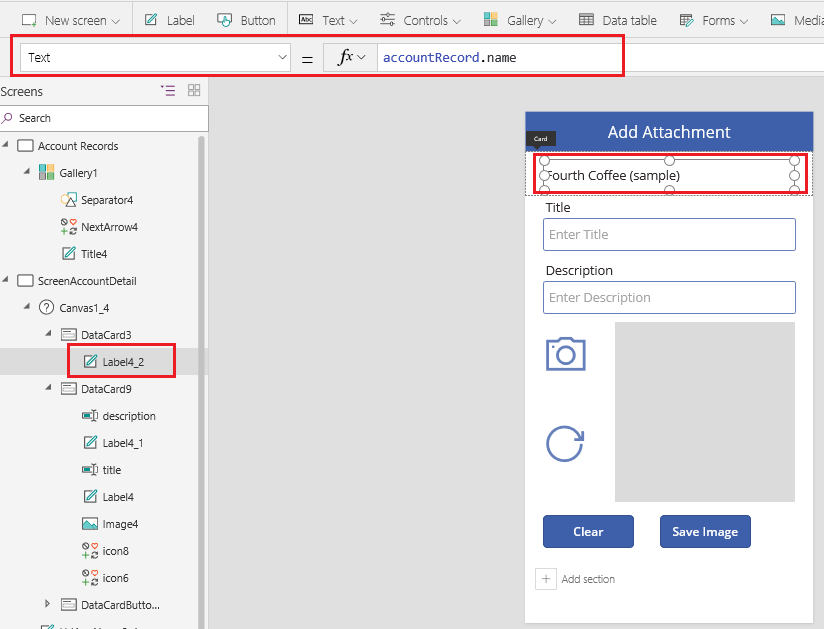824x629 pixels.
Task: Click the Clear button on the form
Action: (588, 531)
